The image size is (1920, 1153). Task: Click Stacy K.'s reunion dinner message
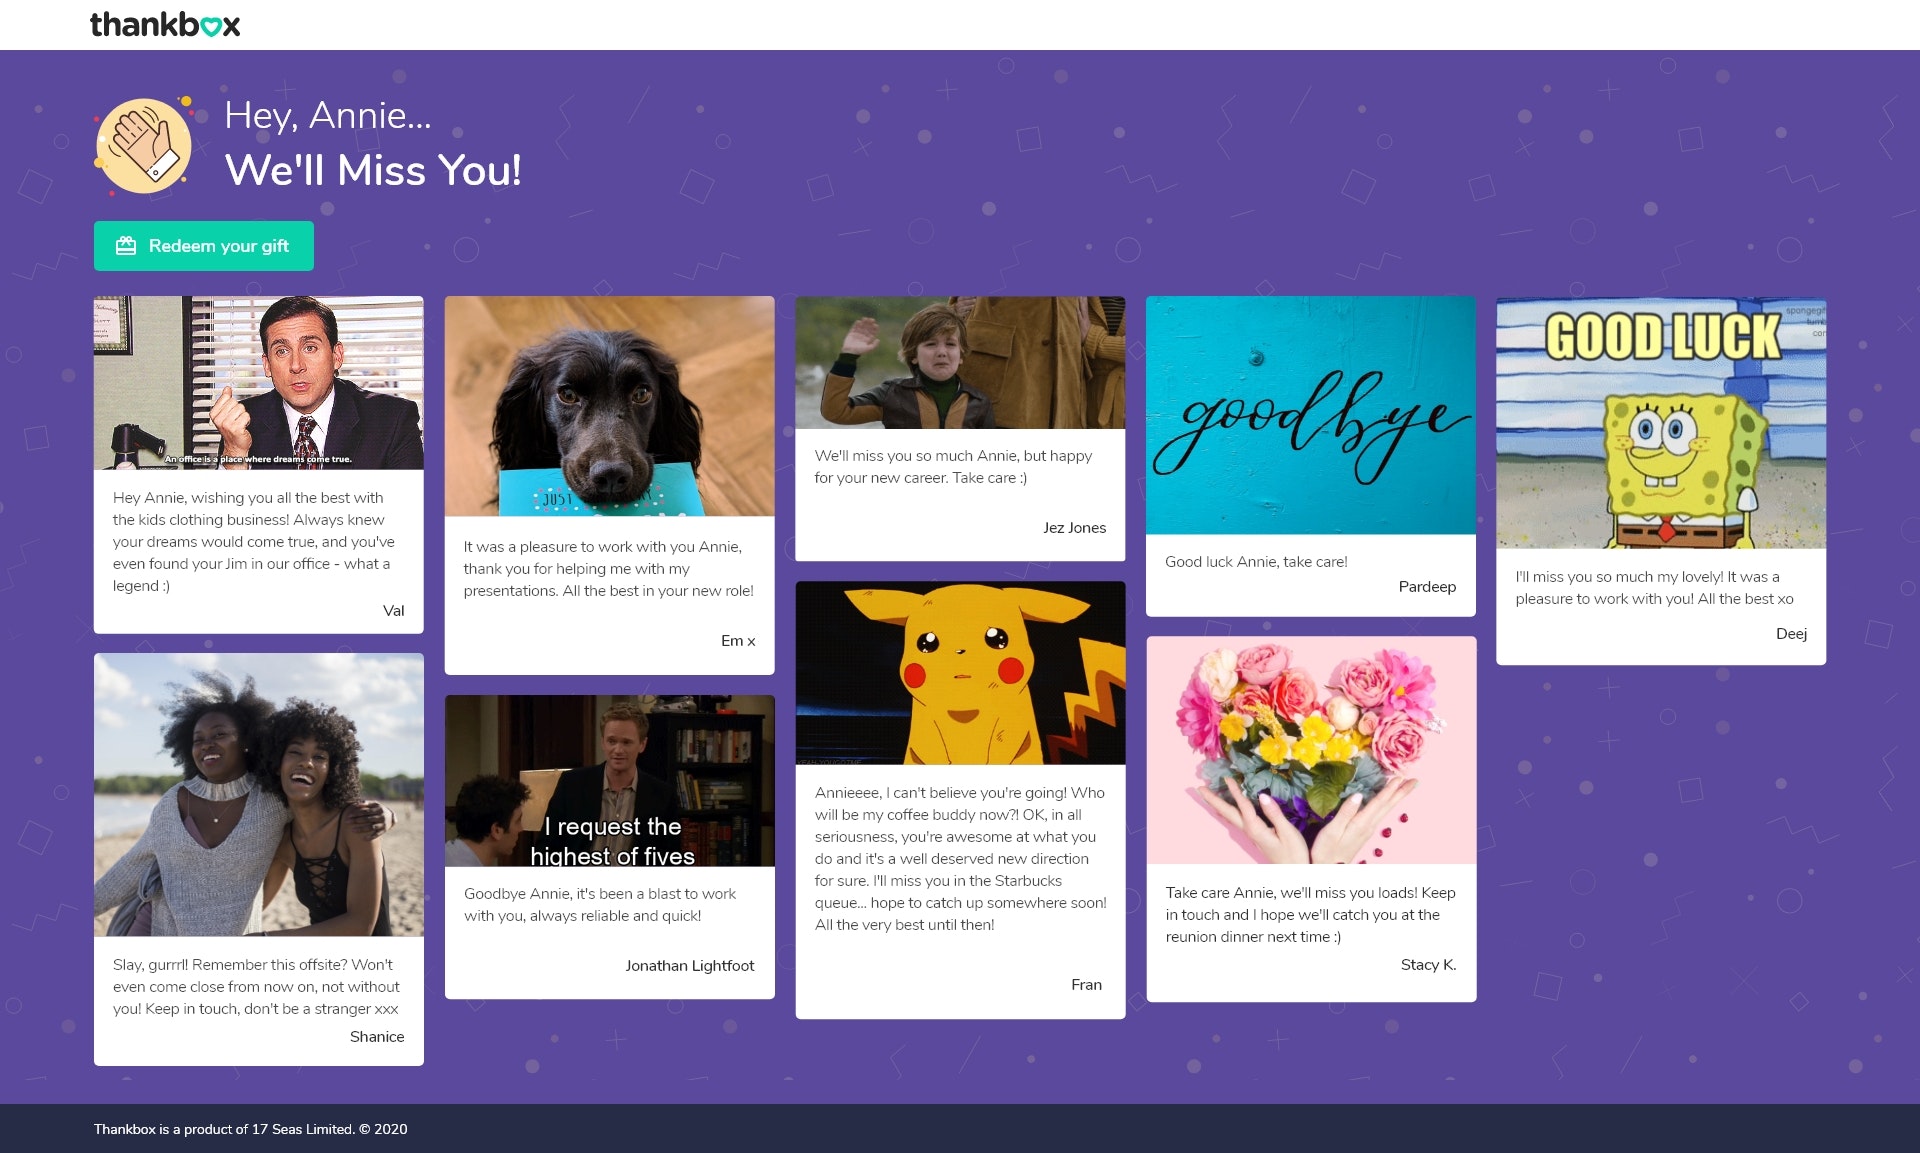click(x=1309, y=914)
